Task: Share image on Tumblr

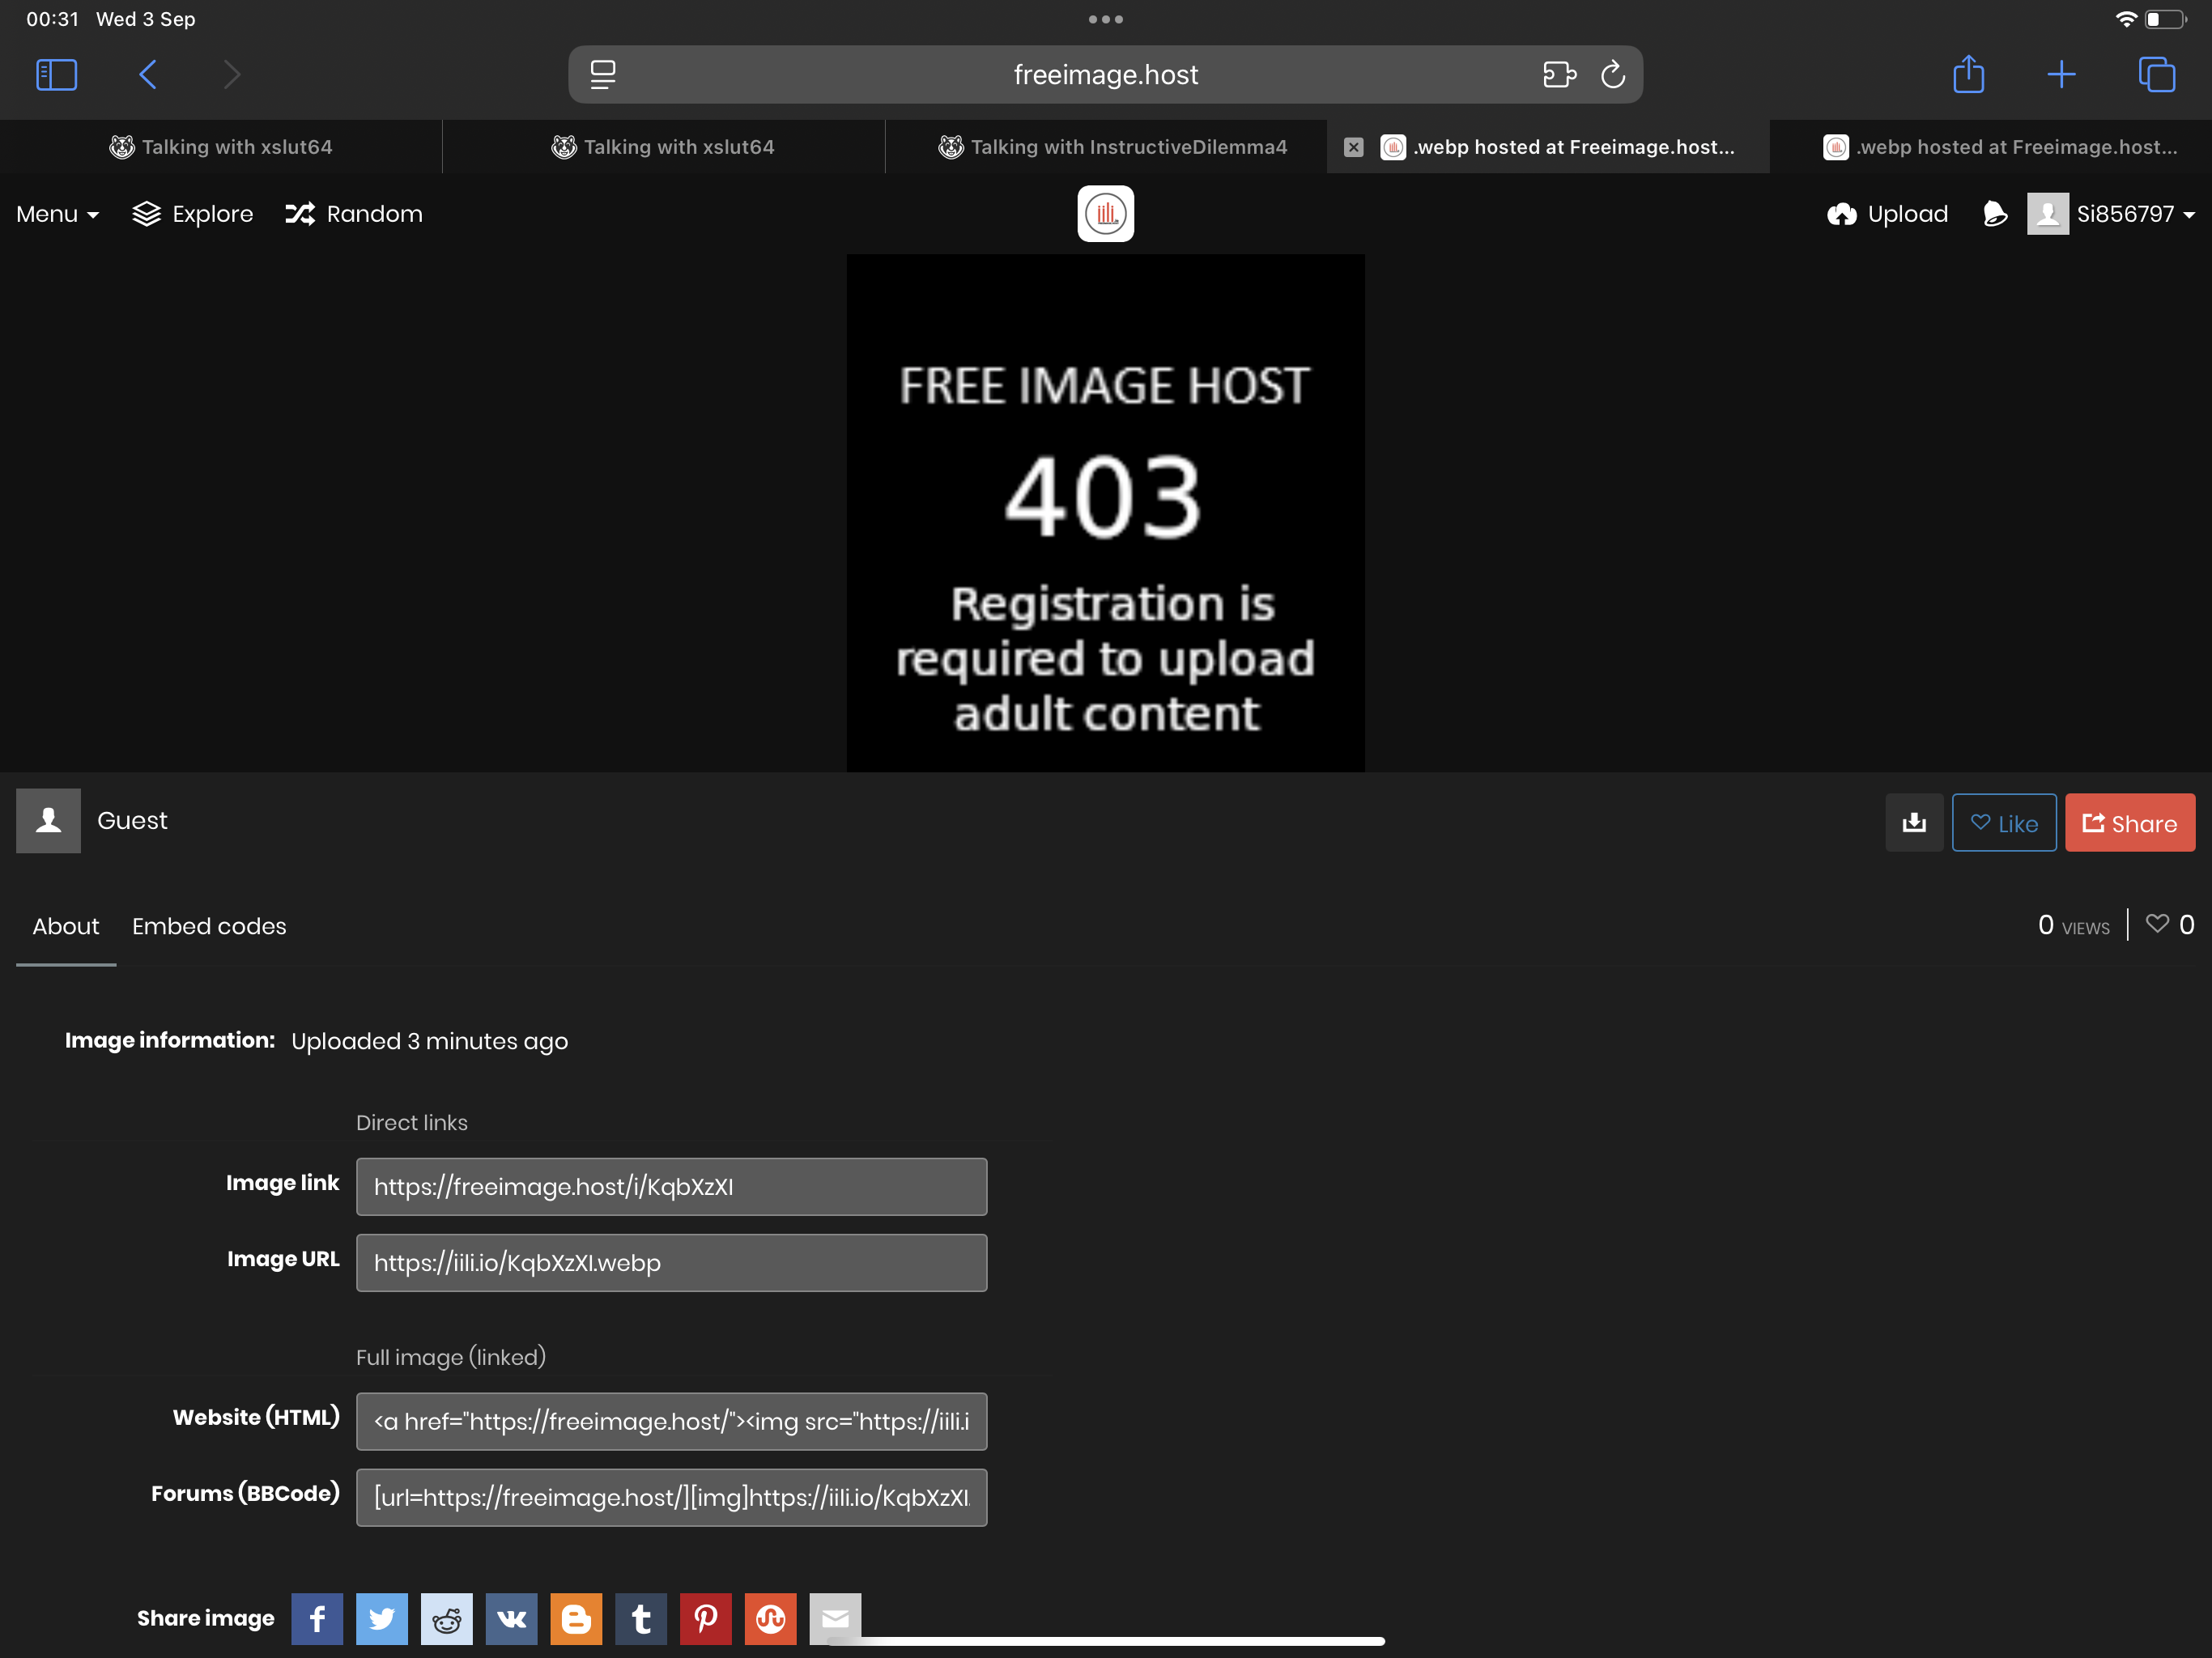Action: (x=641, y=1619)
